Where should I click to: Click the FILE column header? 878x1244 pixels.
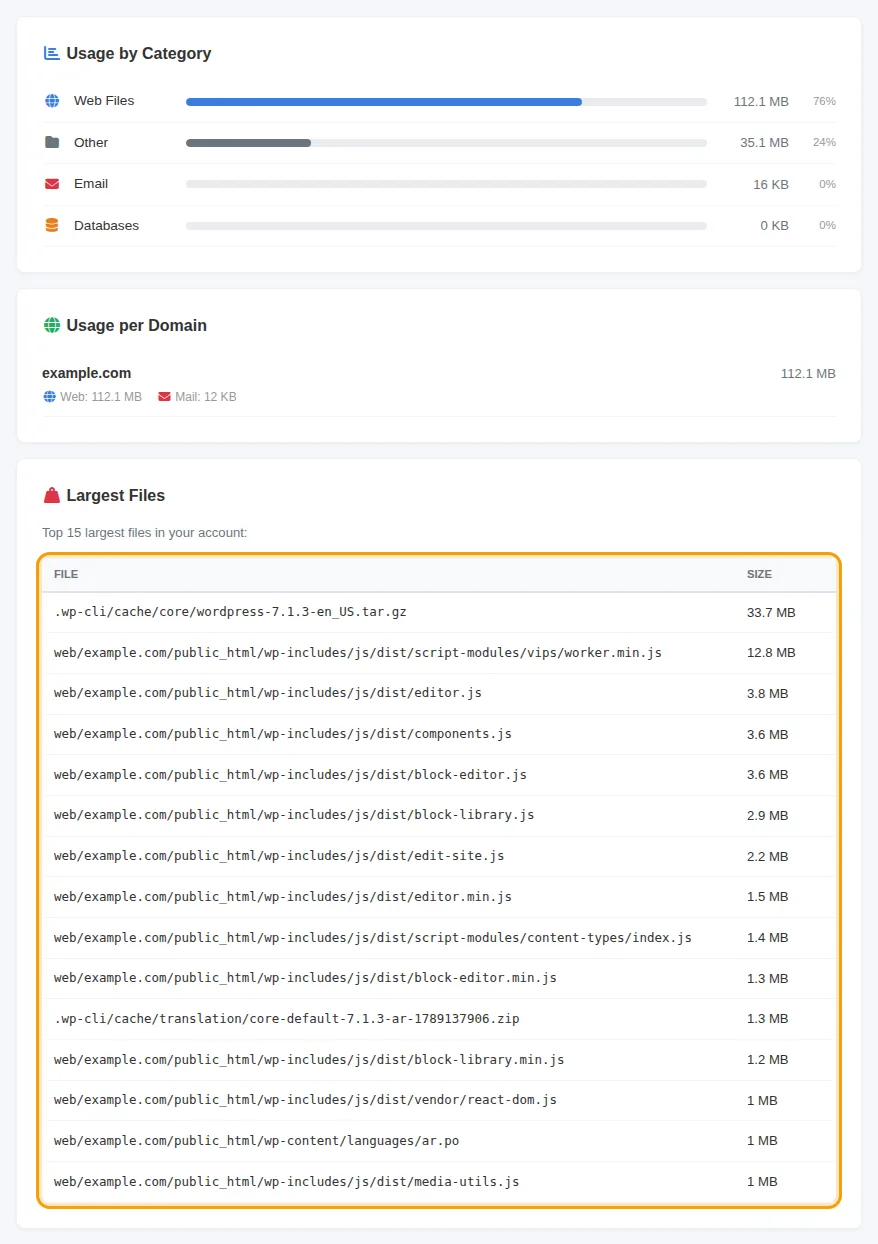66,574
